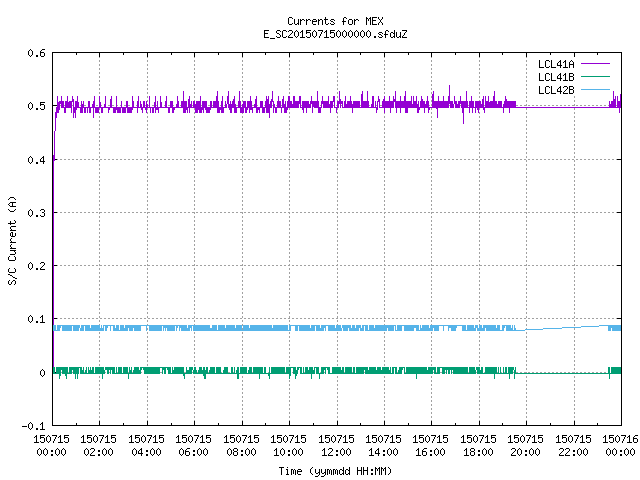Click the green legend line sample for LCL41B

[595, 76]
